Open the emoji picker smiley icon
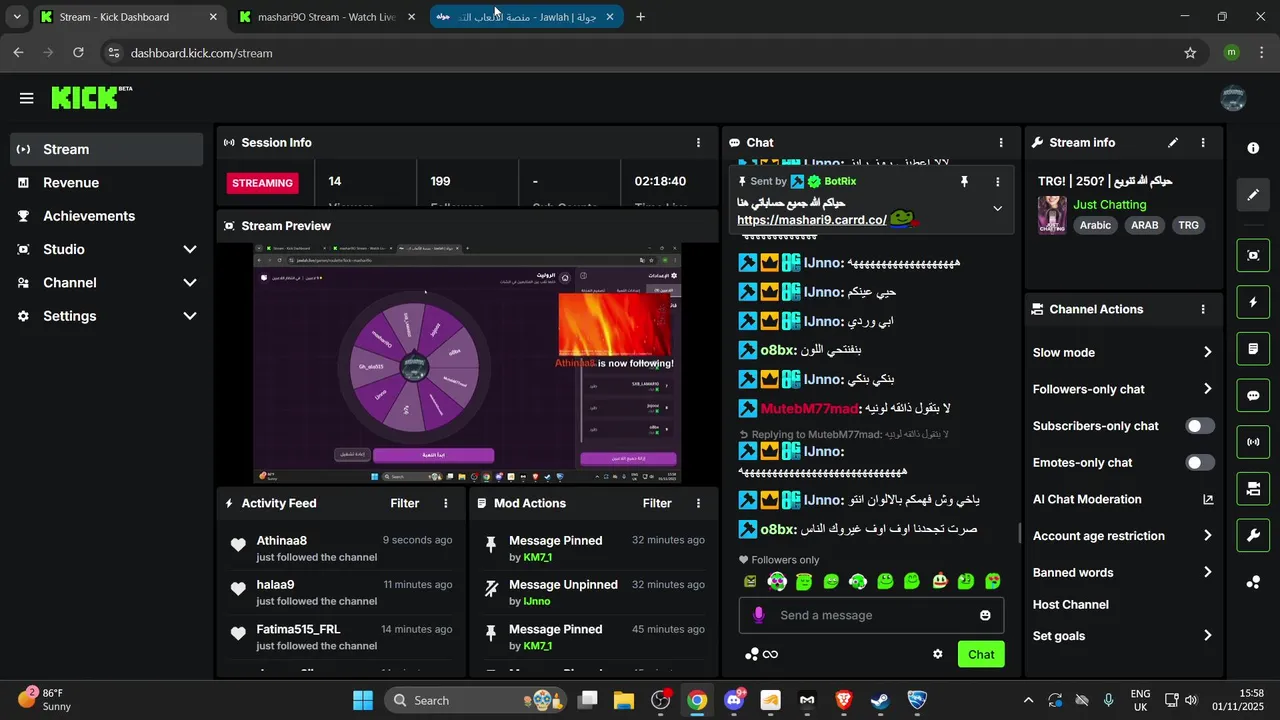This screenshot has height=720, width=1280. pos(985,615)
